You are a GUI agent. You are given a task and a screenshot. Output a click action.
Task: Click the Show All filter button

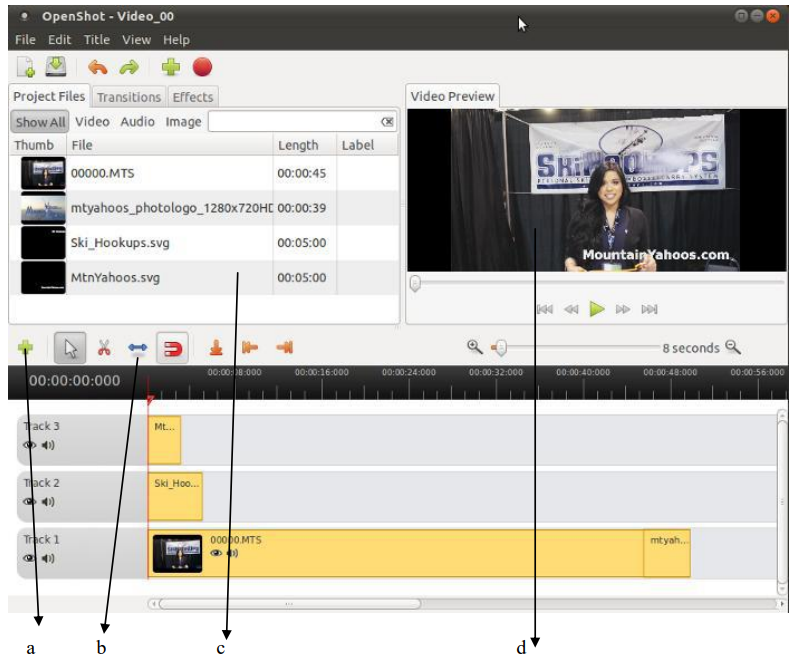click(x=40, y=122)
